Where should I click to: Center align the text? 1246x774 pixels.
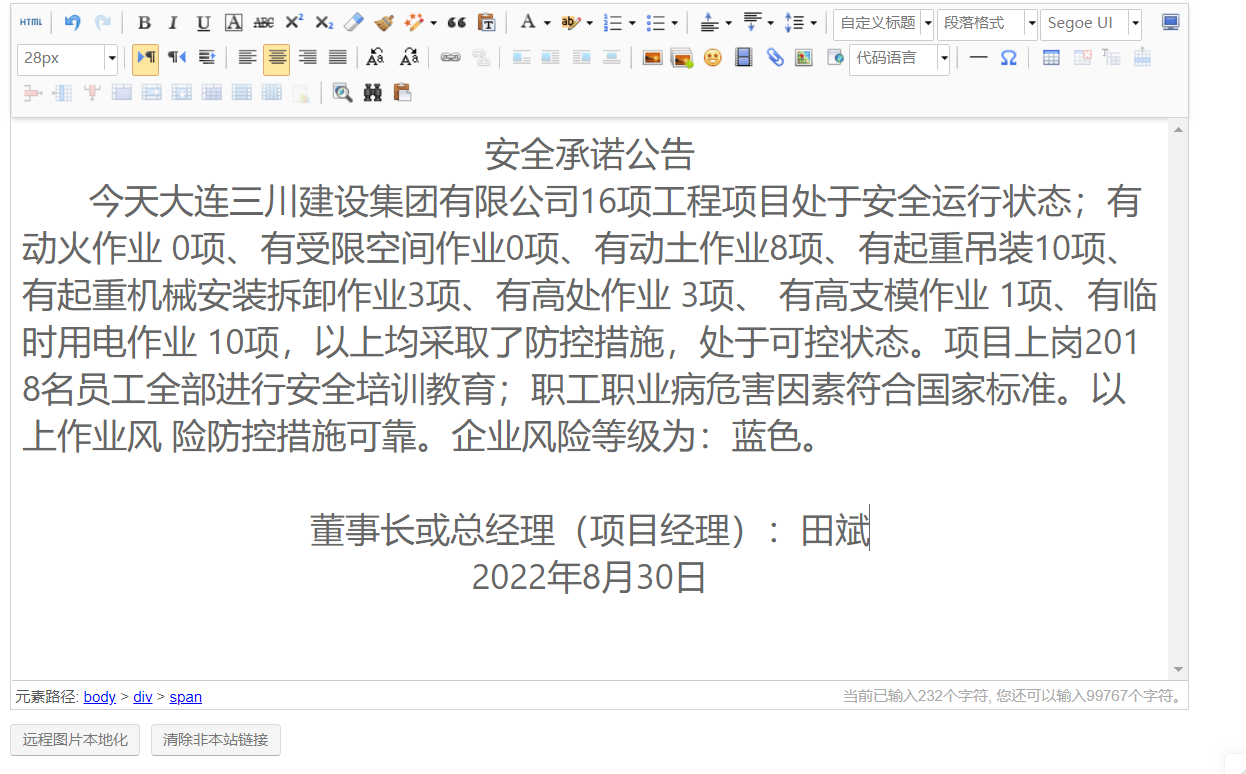(x=277, y=58)
